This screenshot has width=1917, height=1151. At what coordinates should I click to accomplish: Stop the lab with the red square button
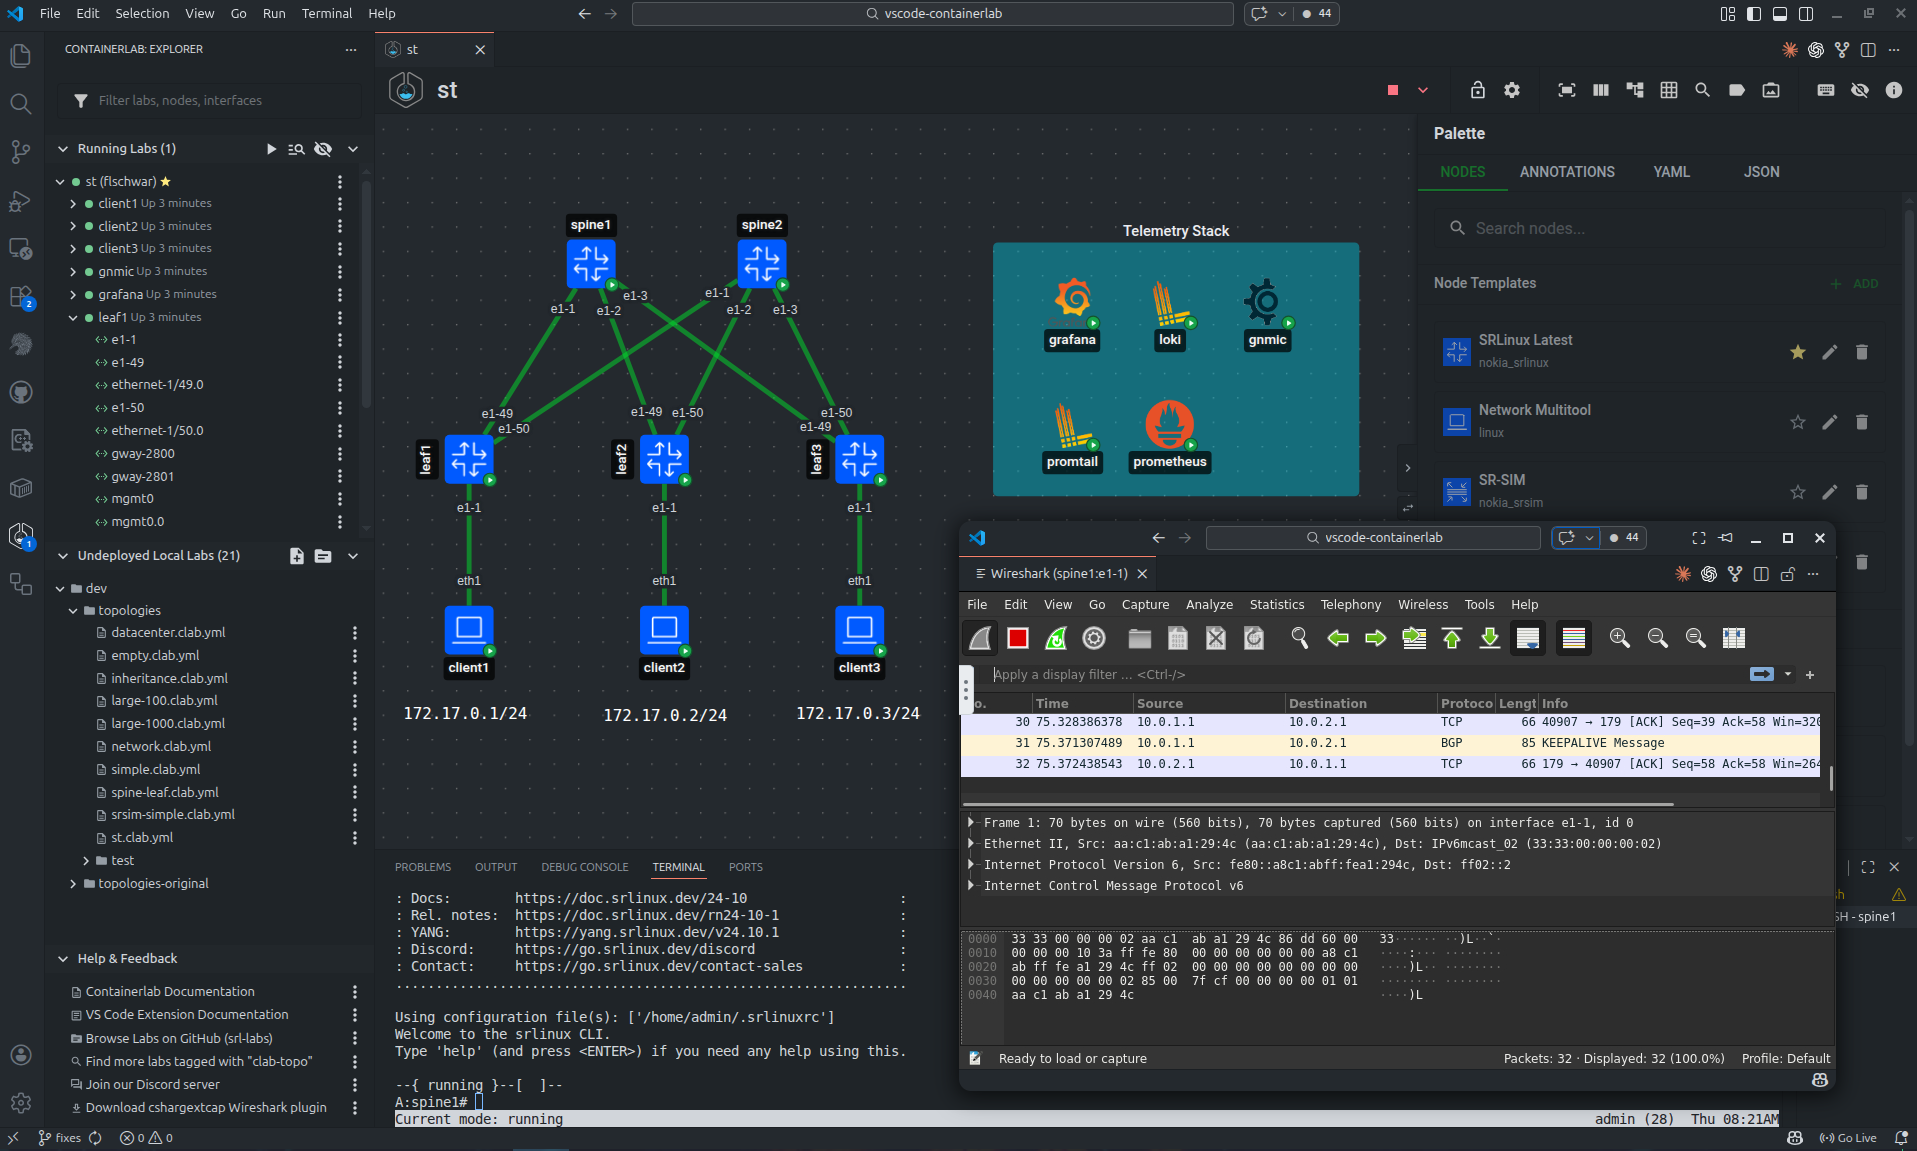tap(1392, 90)
